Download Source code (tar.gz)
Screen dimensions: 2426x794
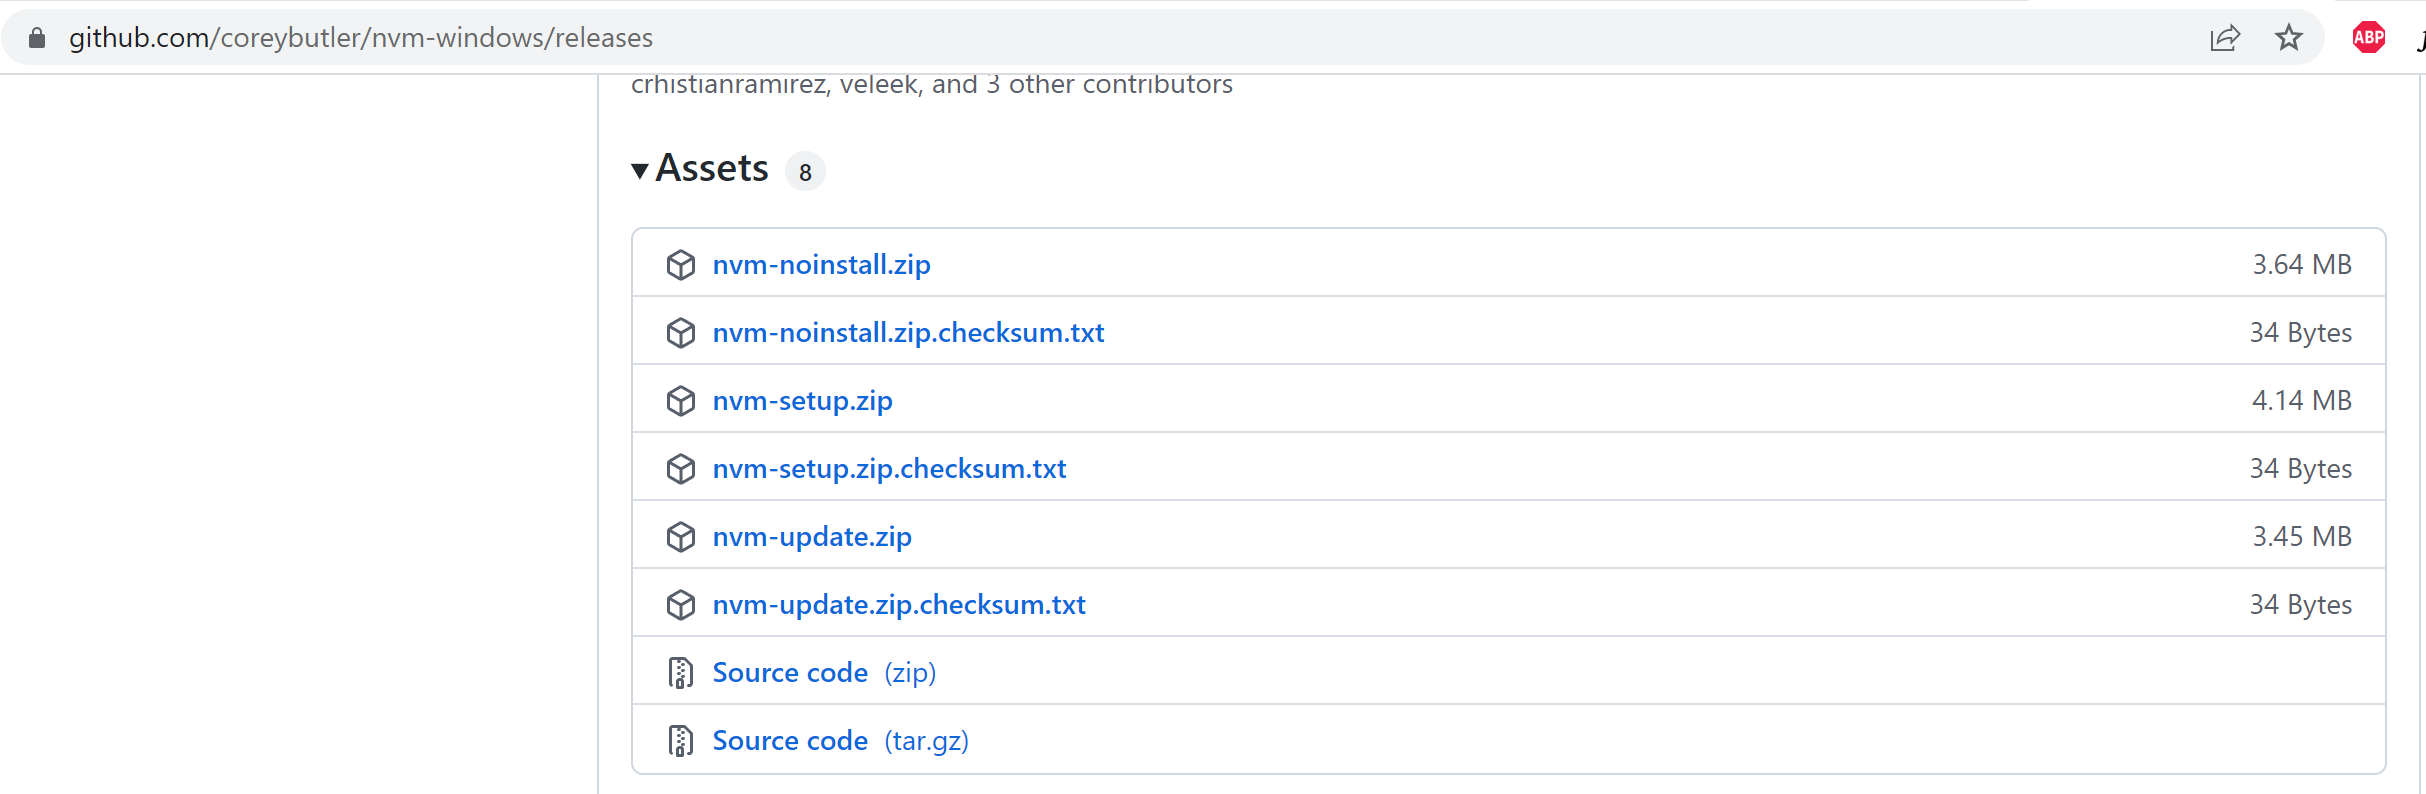(841, 741)
